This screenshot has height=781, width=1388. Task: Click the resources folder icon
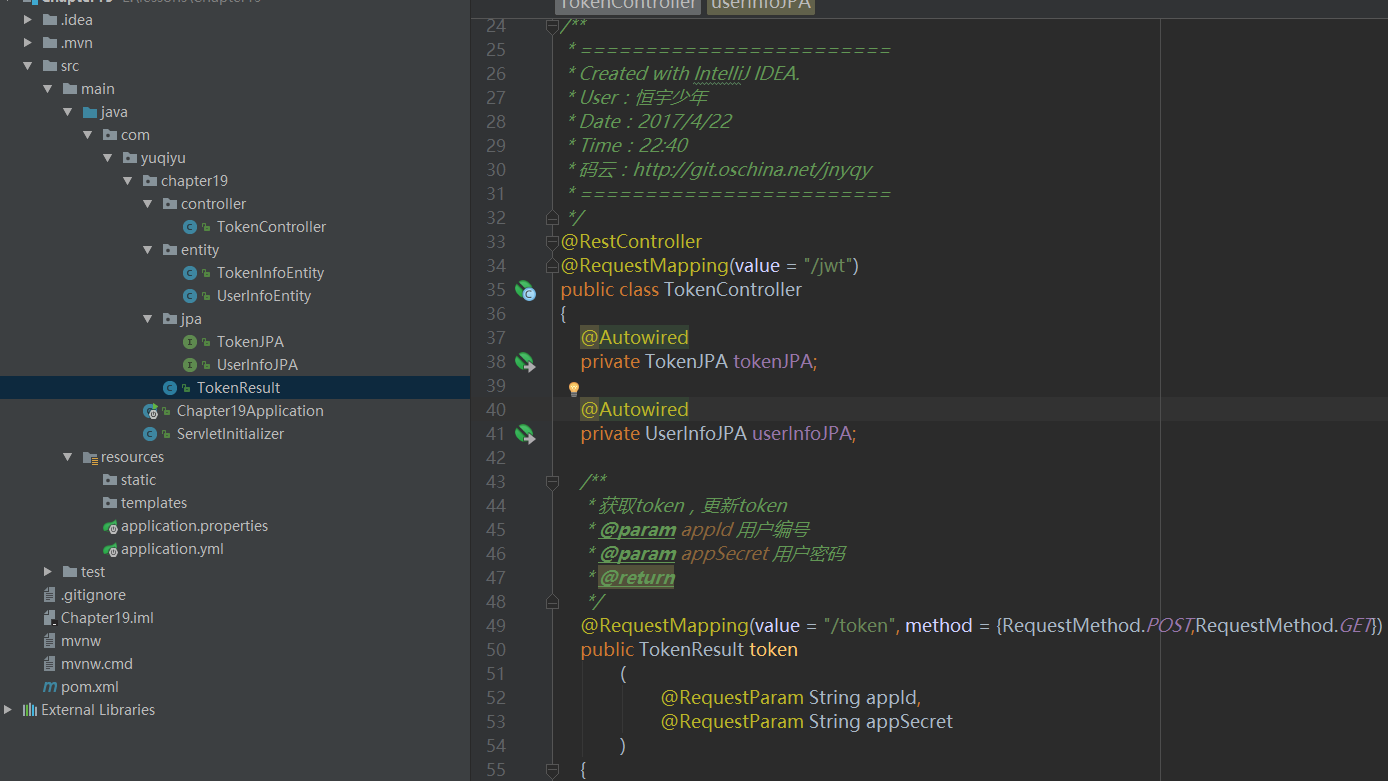pos(90,457)
